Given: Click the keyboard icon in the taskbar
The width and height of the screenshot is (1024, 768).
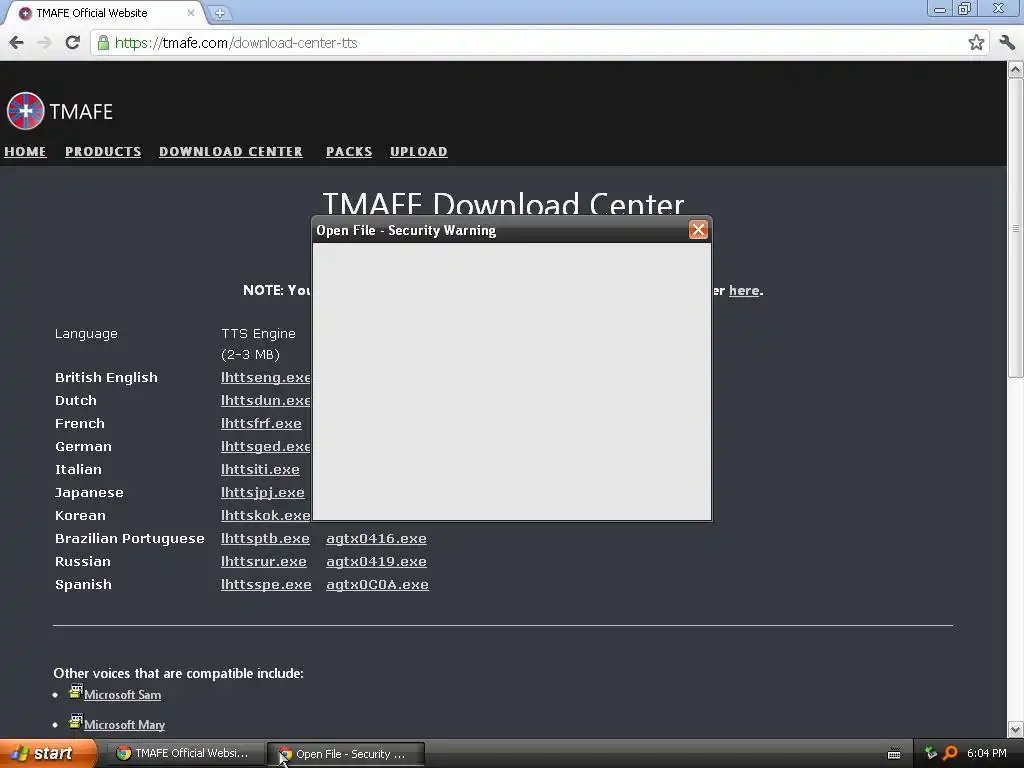Looking at the screenshot, I should pyautogui.click(x=894, y=754).
